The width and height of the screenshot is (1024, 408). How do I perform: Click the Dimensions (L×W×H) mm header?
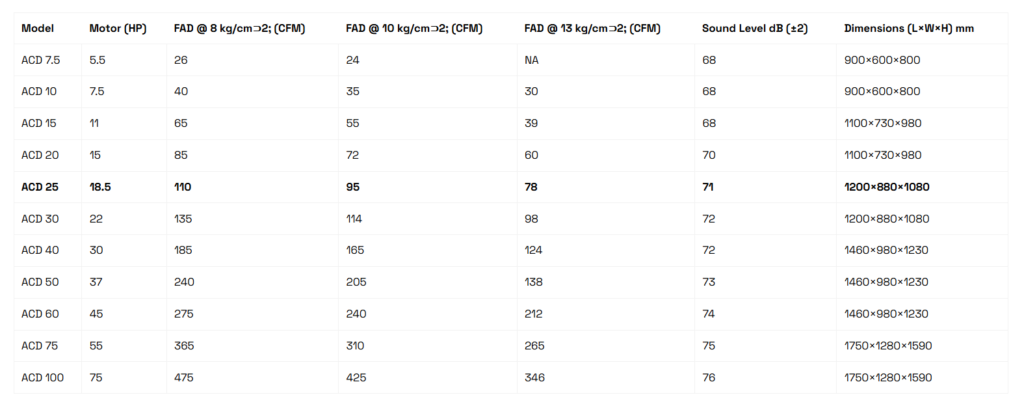coord(909,28)
